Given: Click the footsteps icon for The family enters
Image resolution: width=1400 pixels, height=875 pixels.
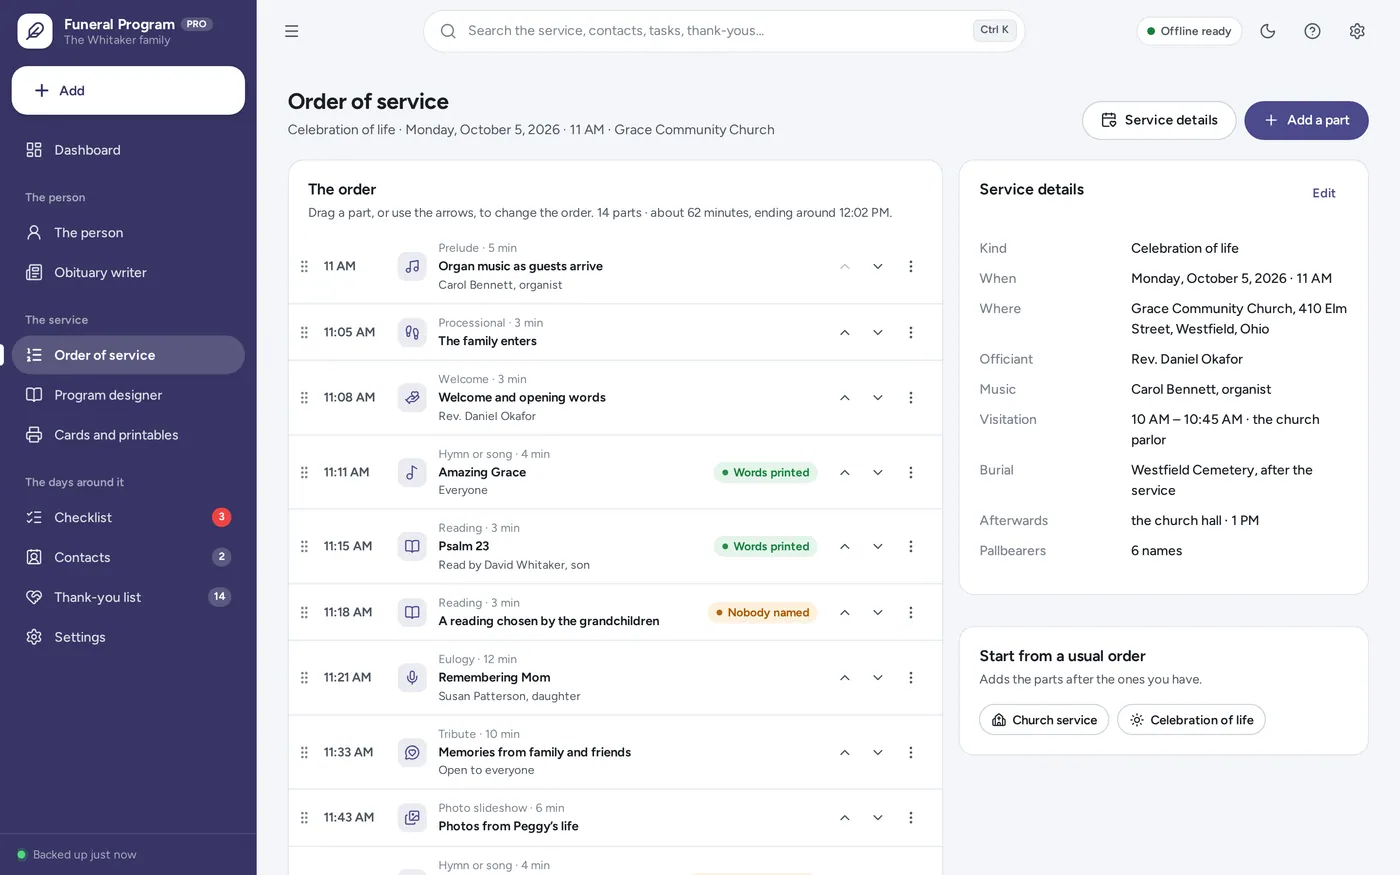Looking at the screenshot, I should pyautogui.click(x=412, y=332).
